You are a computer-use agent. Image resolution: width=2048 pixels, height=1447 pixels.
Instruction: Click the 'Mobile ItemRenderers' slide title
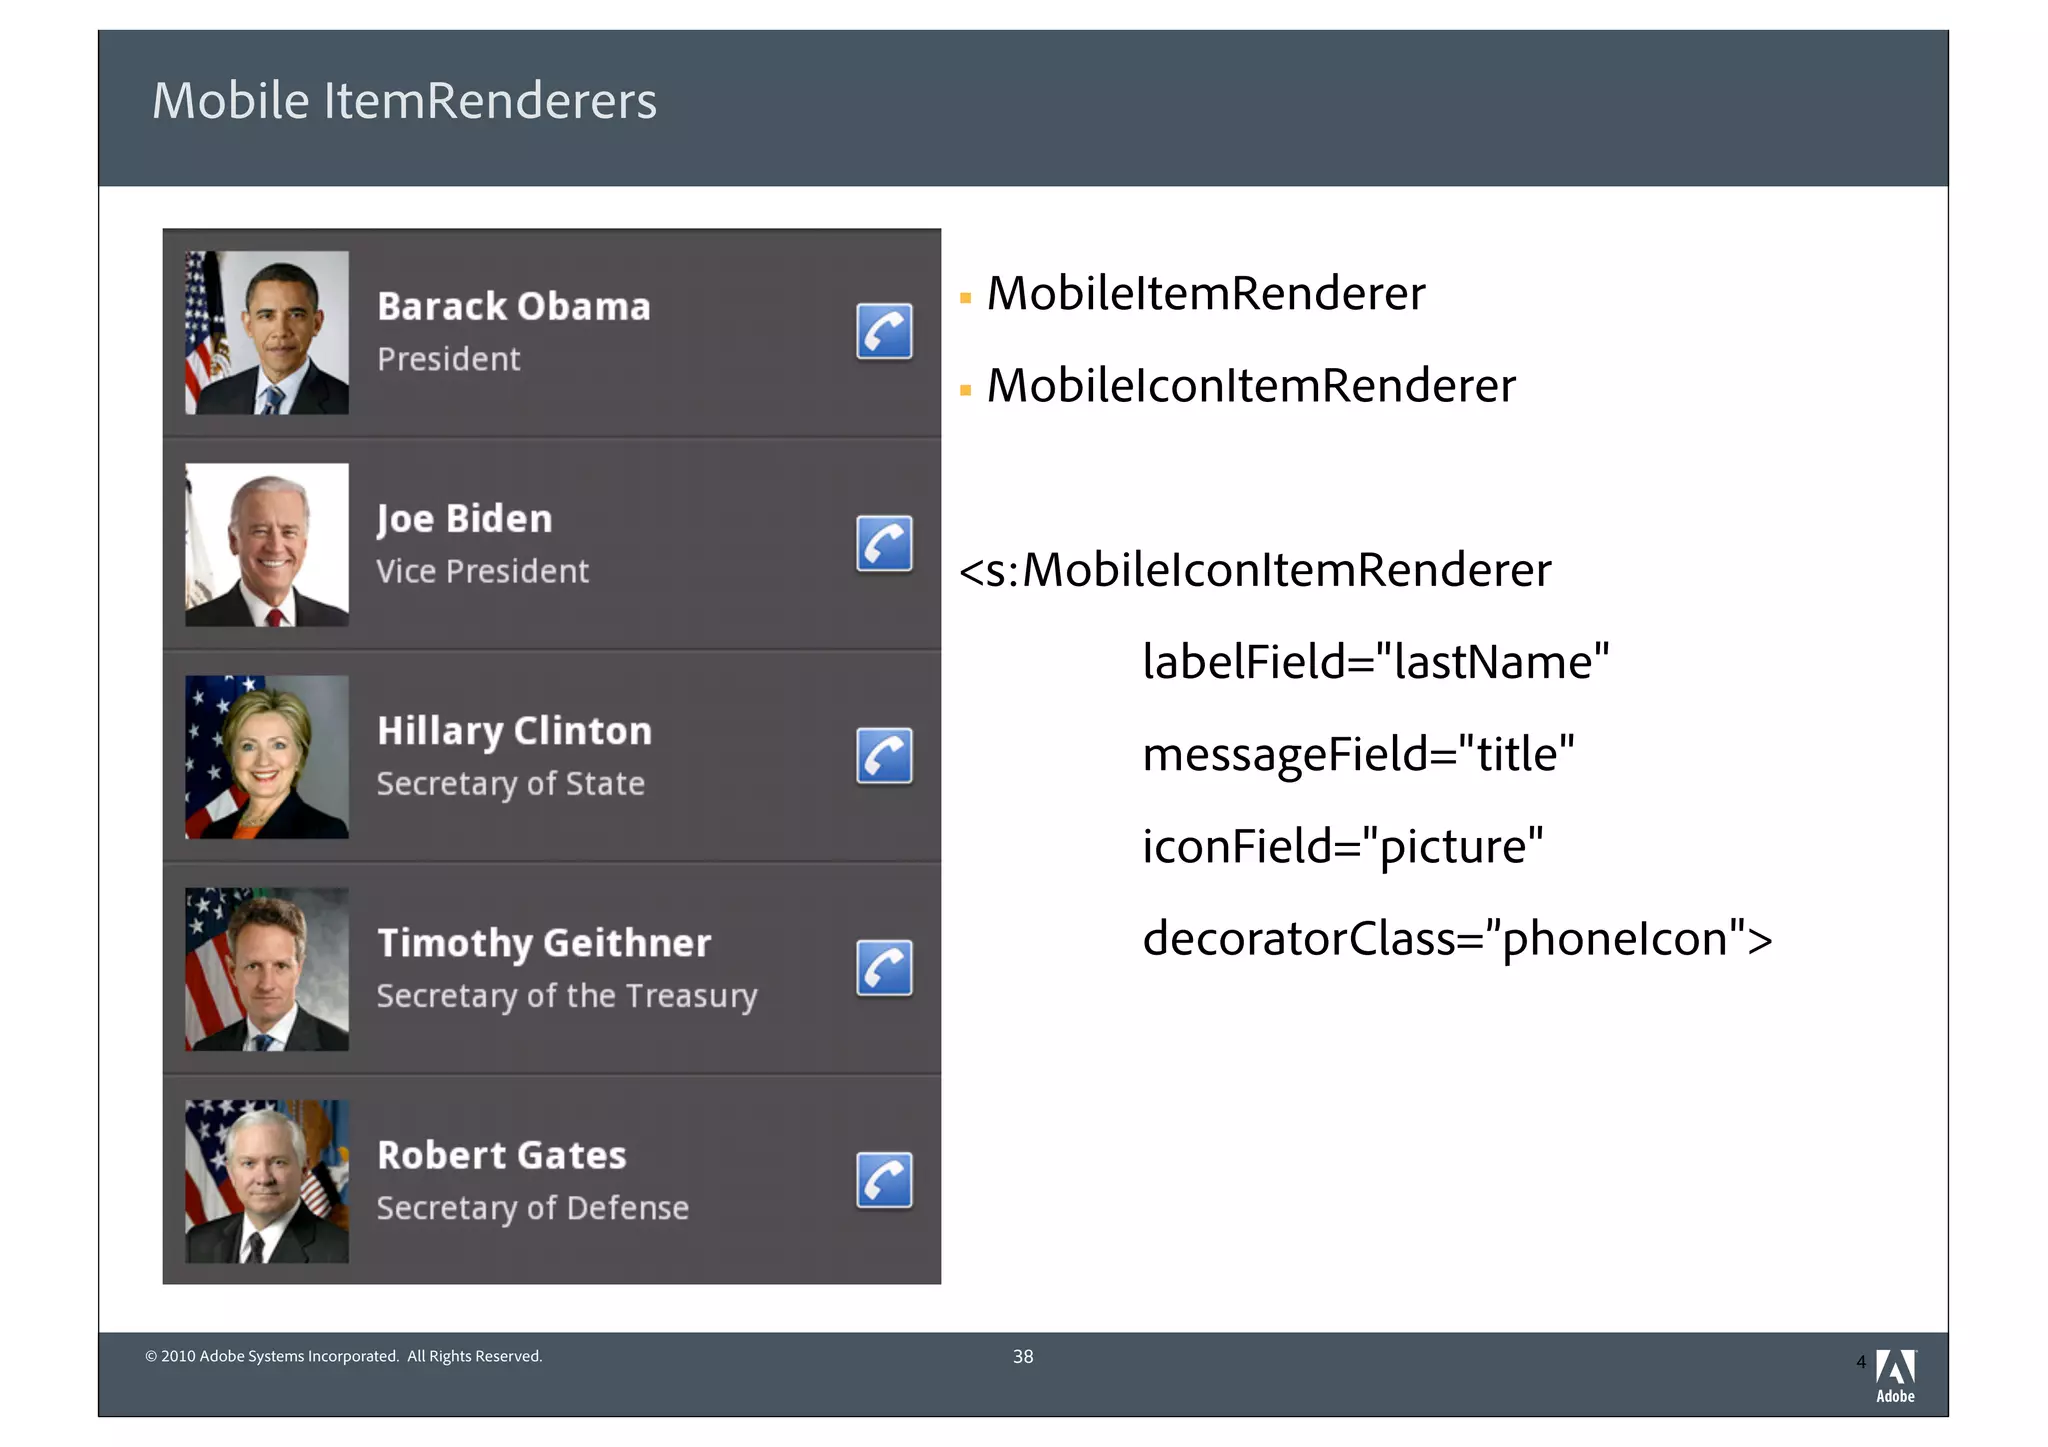[405, 101]
